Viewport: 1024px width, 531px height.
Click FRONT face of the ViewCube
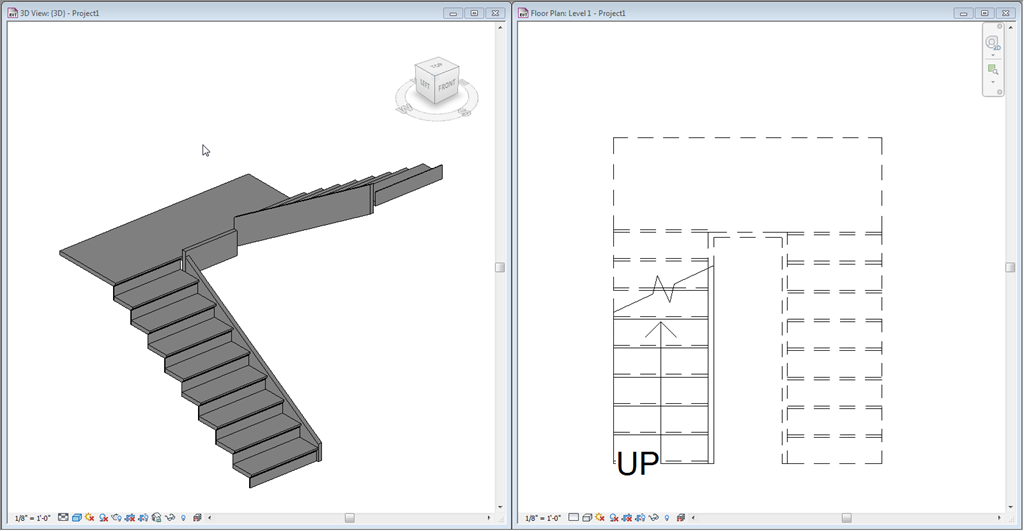click(x=447, y=86)
